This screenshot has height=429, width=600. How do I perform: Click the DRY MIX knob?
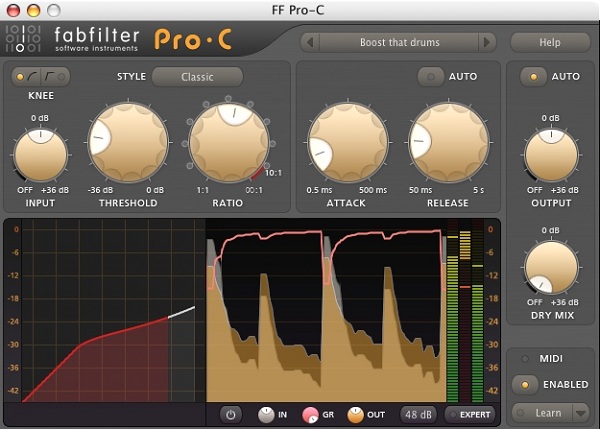pos(551,267)
